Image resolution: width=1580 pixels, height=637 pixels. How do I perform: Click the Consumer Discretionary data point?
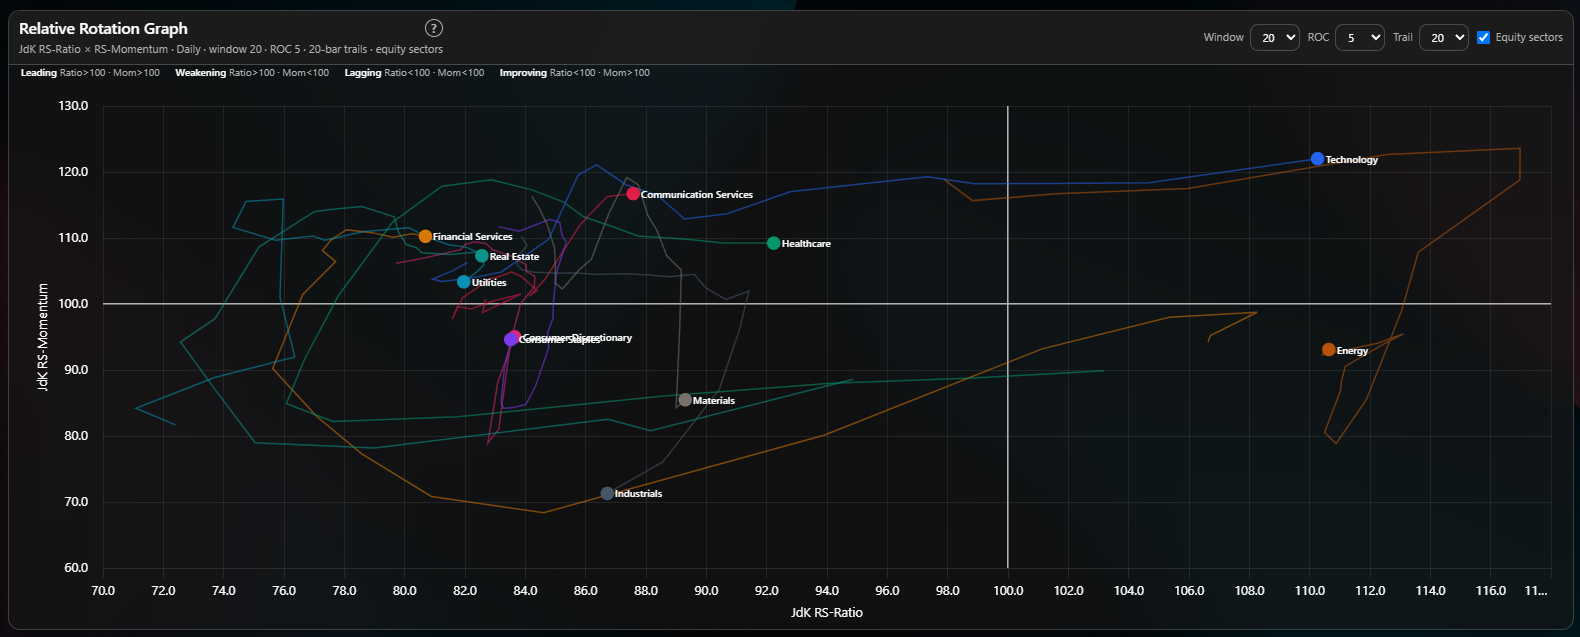tap(514, 337)
